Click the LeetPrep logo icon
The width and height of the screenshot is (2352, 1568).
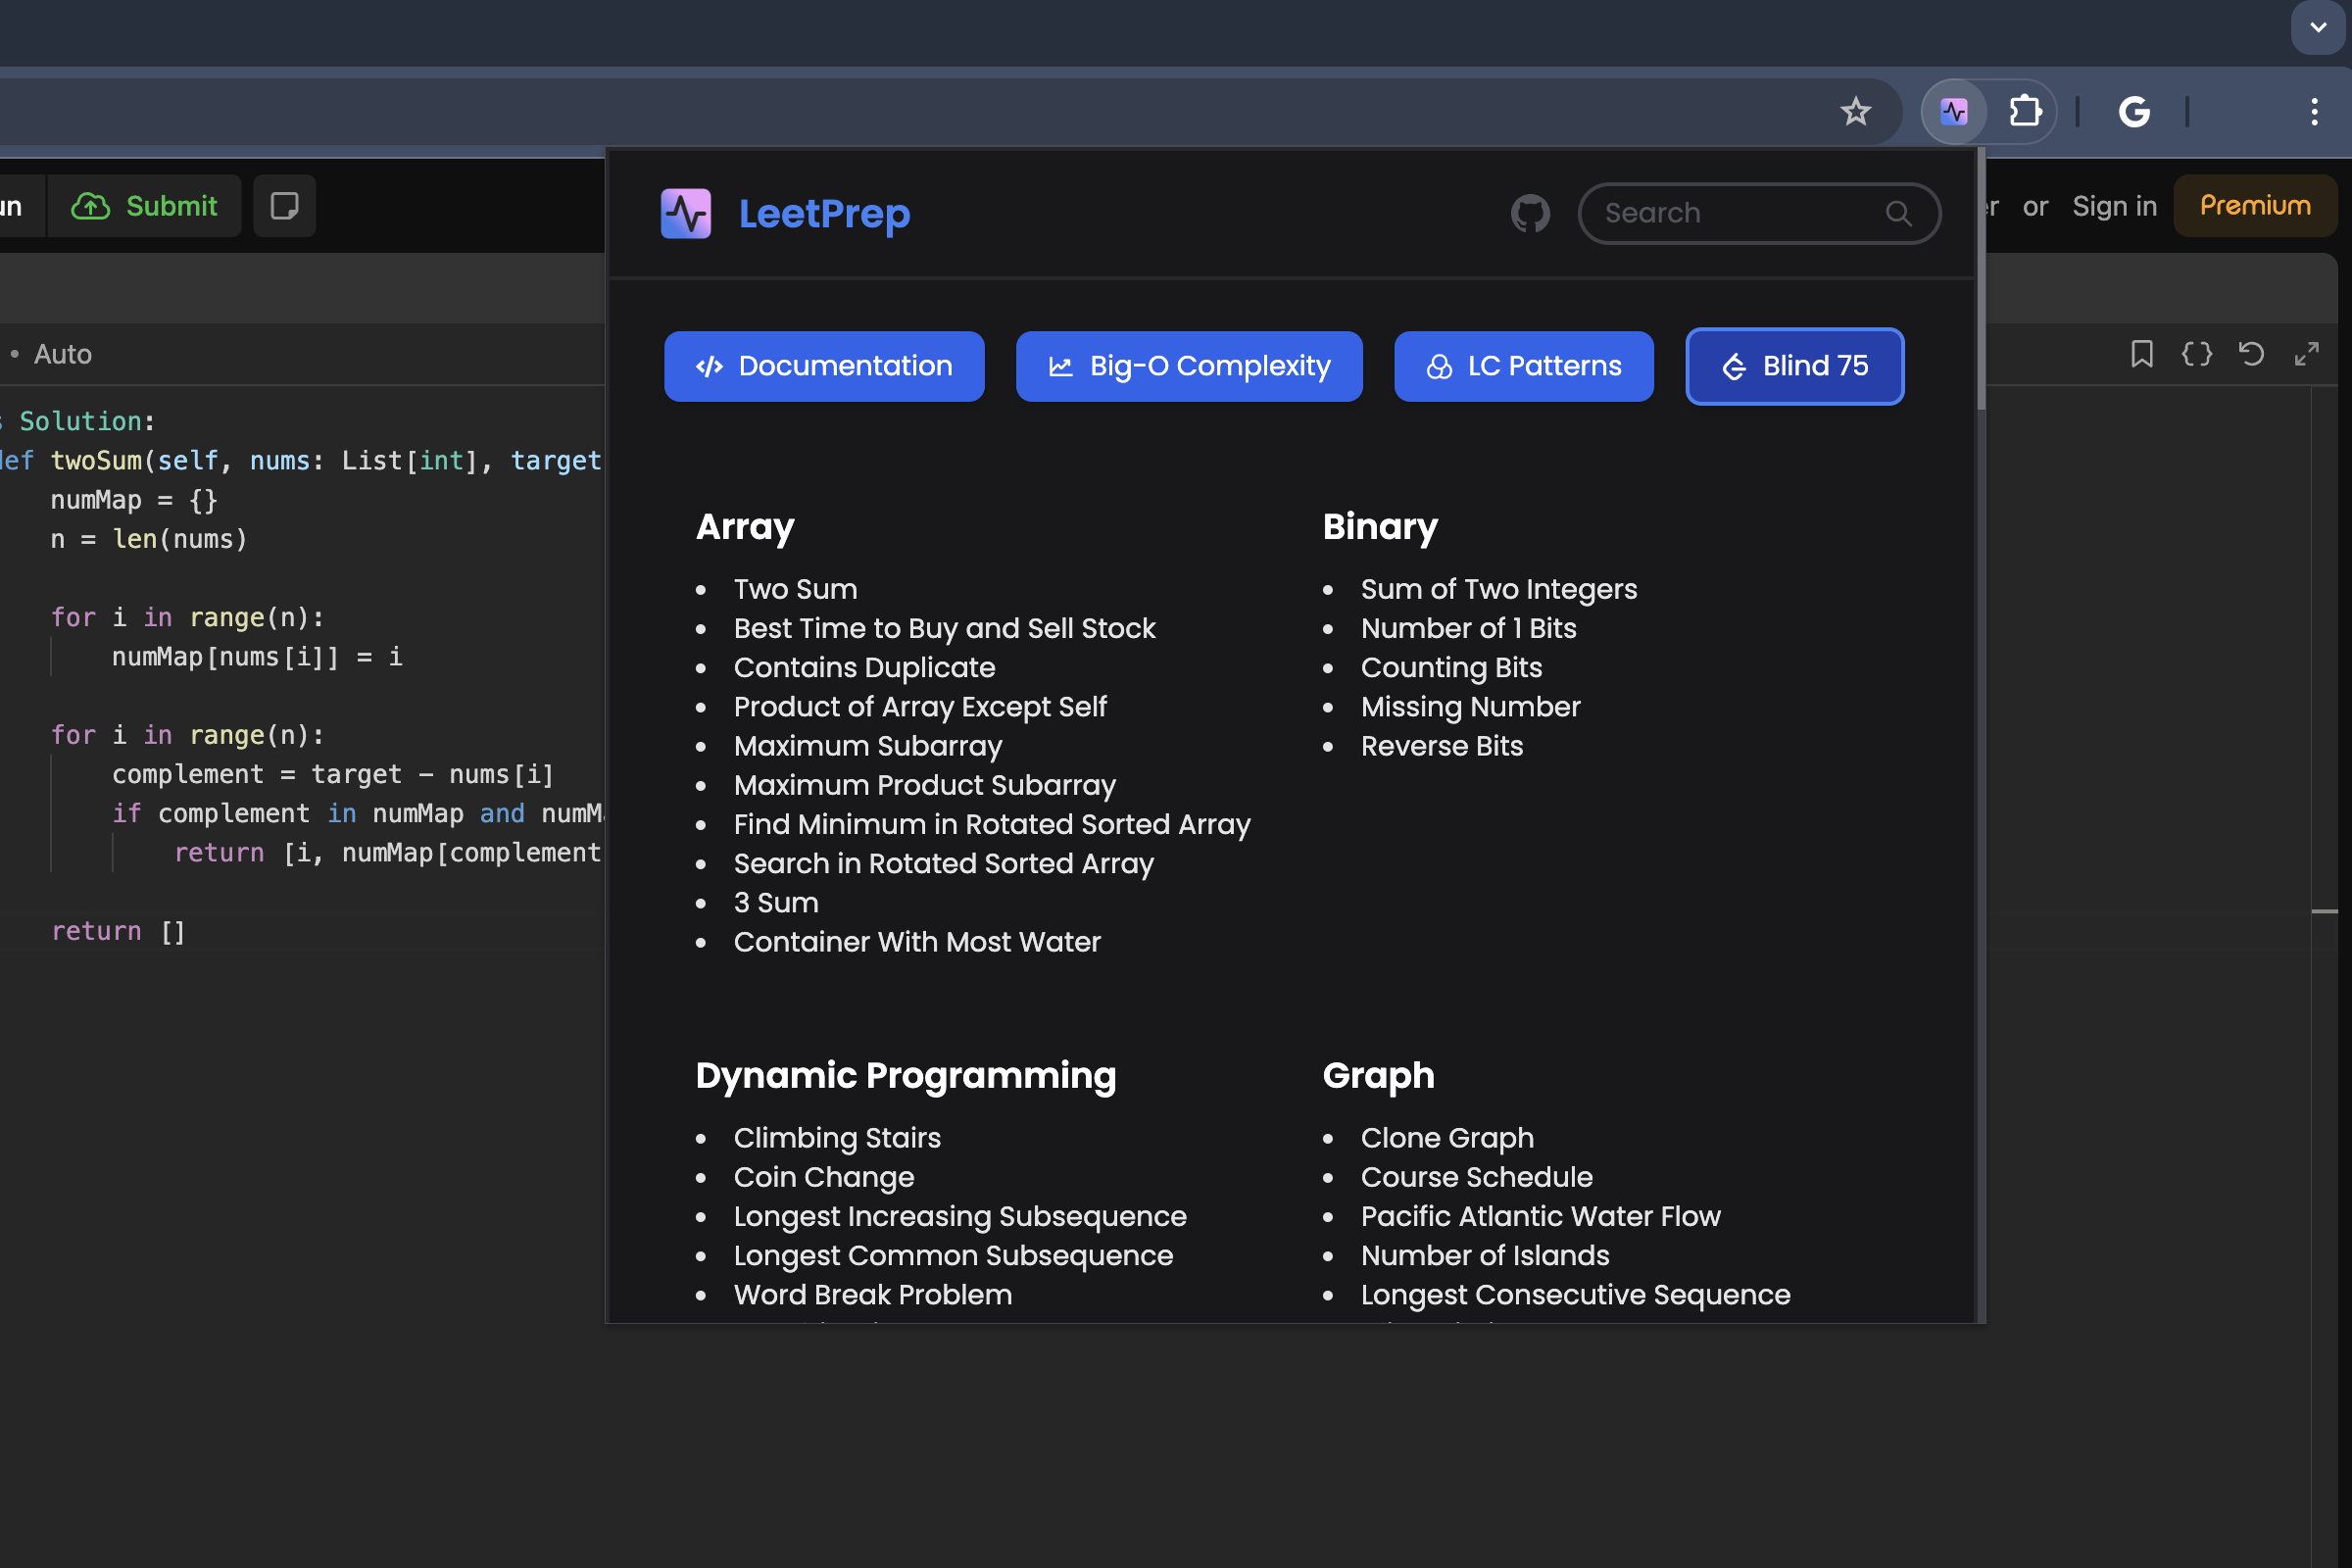pos(686,213)
